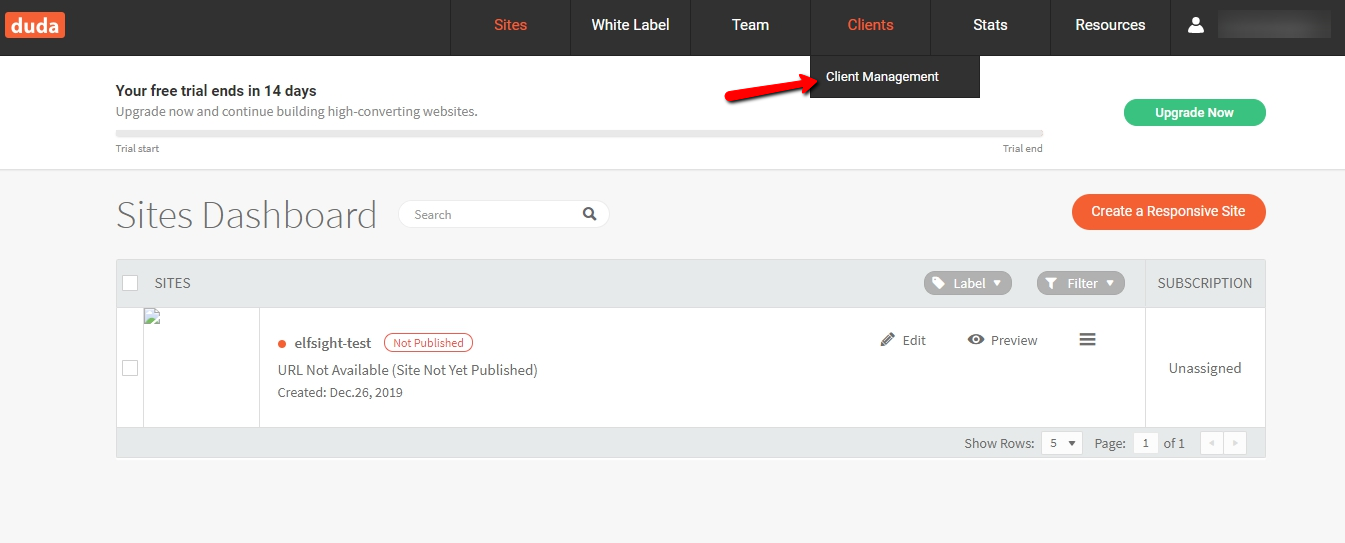The image size is (1345, 543).
Task: Click the duda logo
Action: click(x=35, y=25)
